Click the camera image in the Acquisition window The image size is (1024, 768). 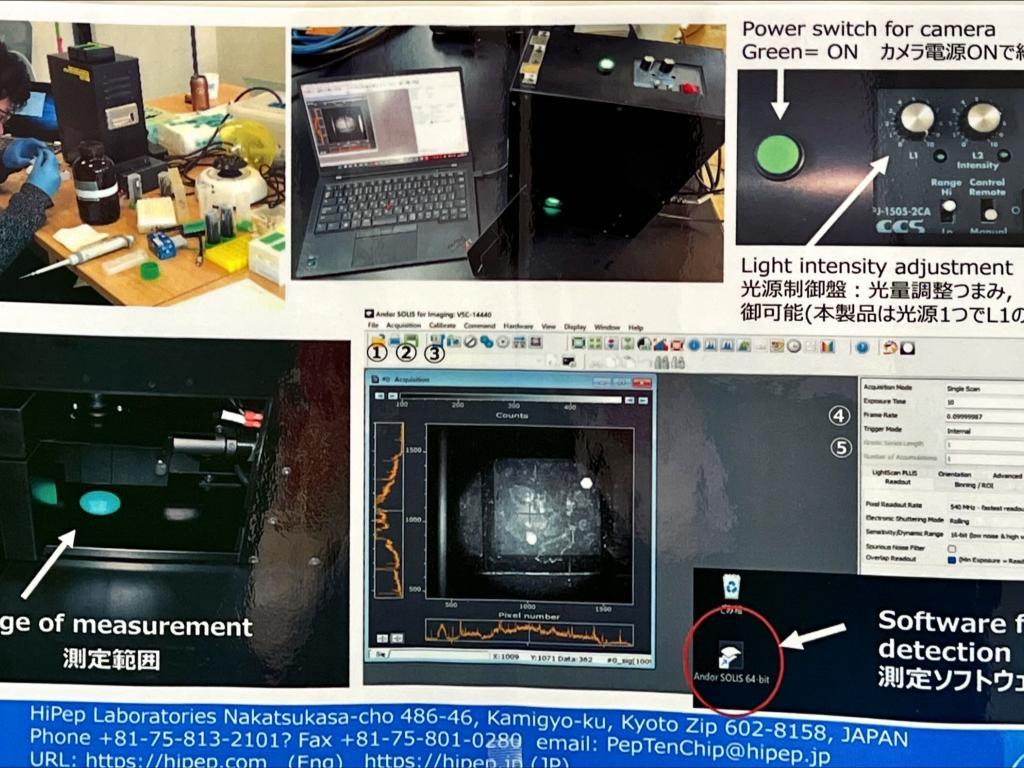[529, 513]
